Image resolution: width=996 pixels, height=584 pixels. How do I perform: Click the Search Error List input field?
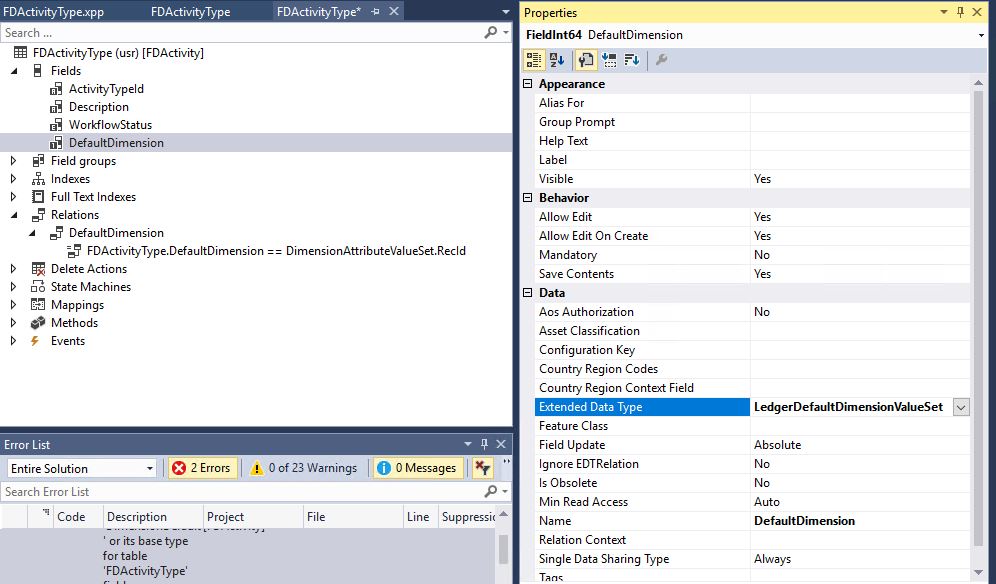click(240, 492)
